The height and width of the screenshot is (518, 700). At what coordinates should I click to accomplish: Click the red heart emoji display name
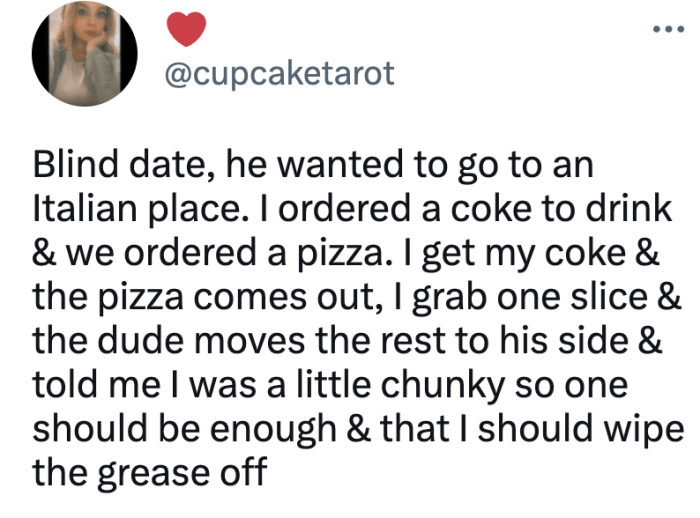pyautogui.click(x=185, y=31)
